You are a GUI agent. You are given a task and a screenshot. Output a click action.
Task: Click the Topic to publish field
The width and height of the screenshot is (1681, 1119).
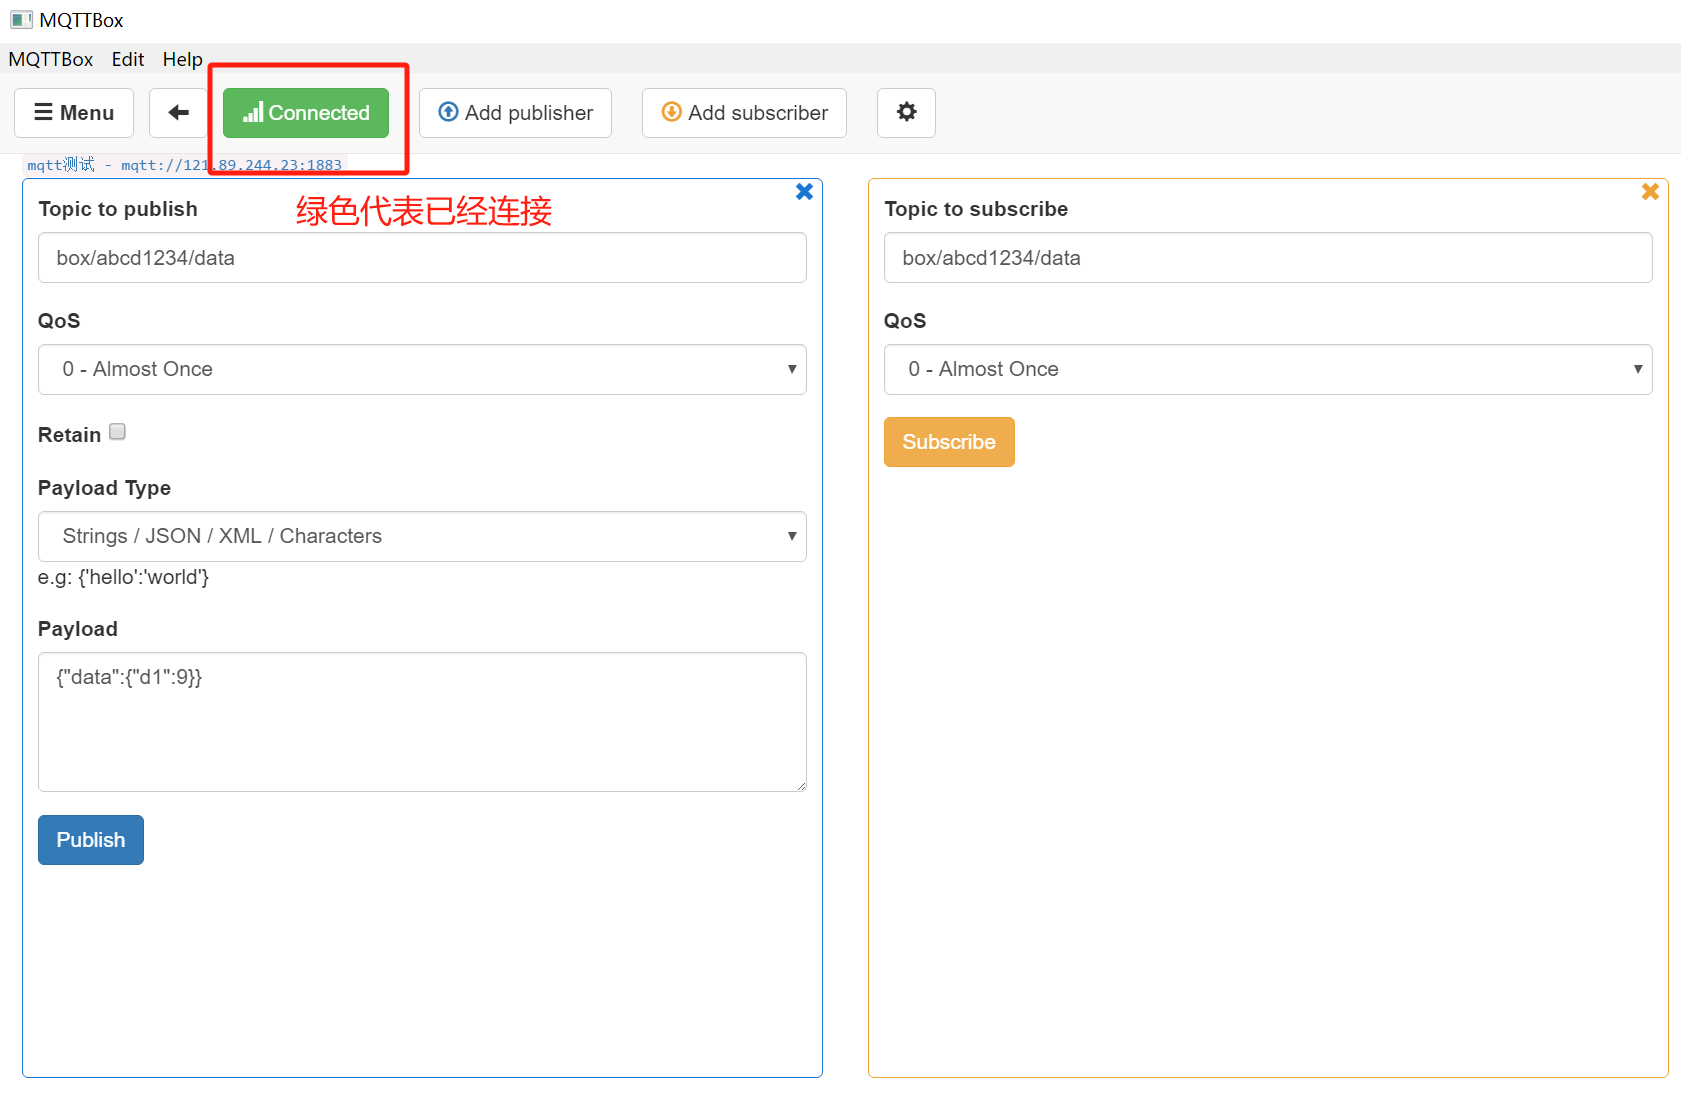tap(422, 258)
